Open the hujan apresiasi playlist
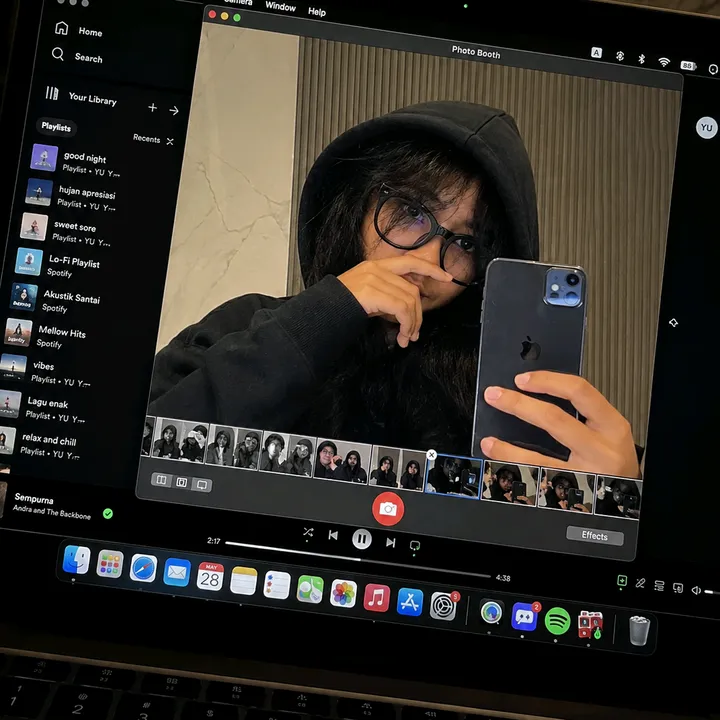The height and width of the screenshot is (720, 720). pyautogui.click(x=71, y=195)
